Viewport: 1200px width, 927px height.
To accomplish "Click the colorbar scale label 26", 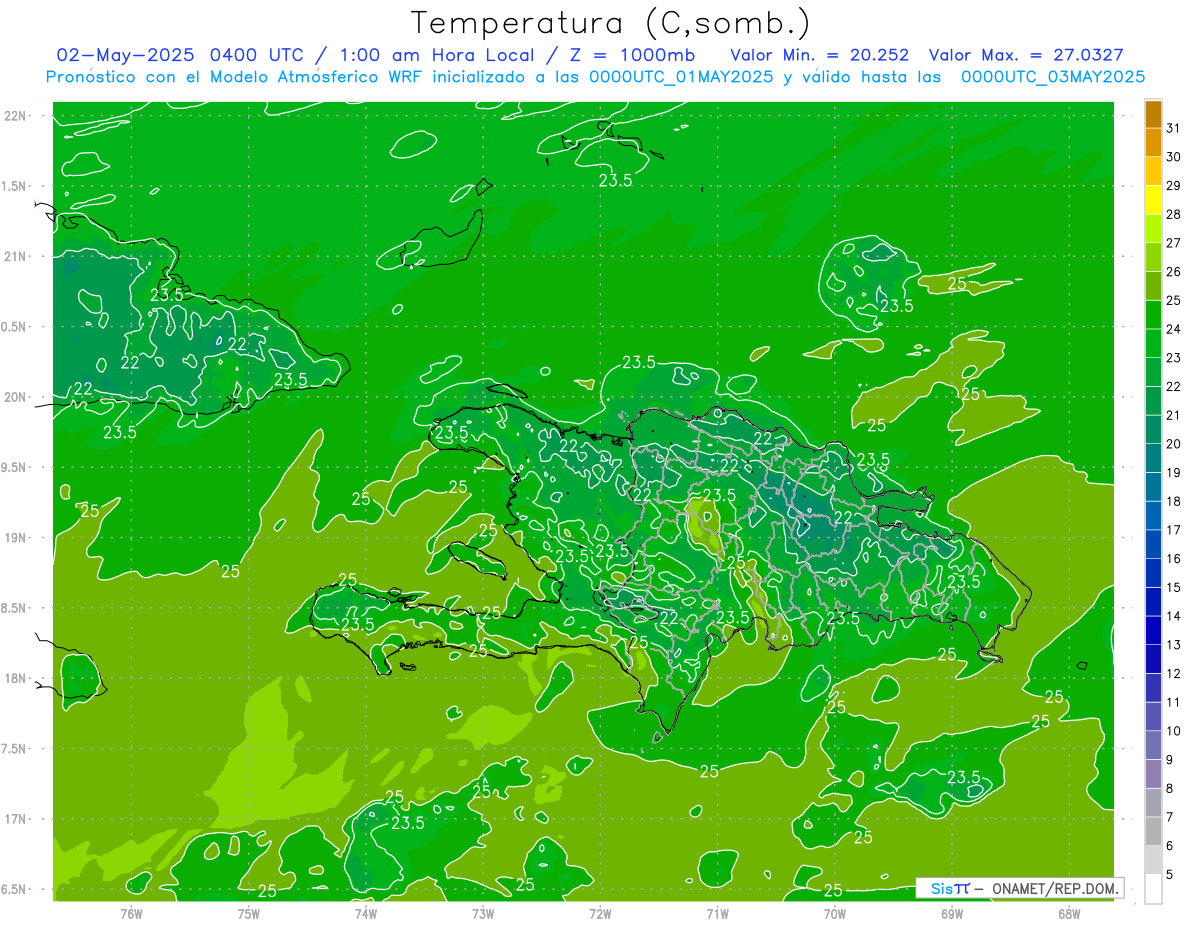I will (x=1174, y=272).
